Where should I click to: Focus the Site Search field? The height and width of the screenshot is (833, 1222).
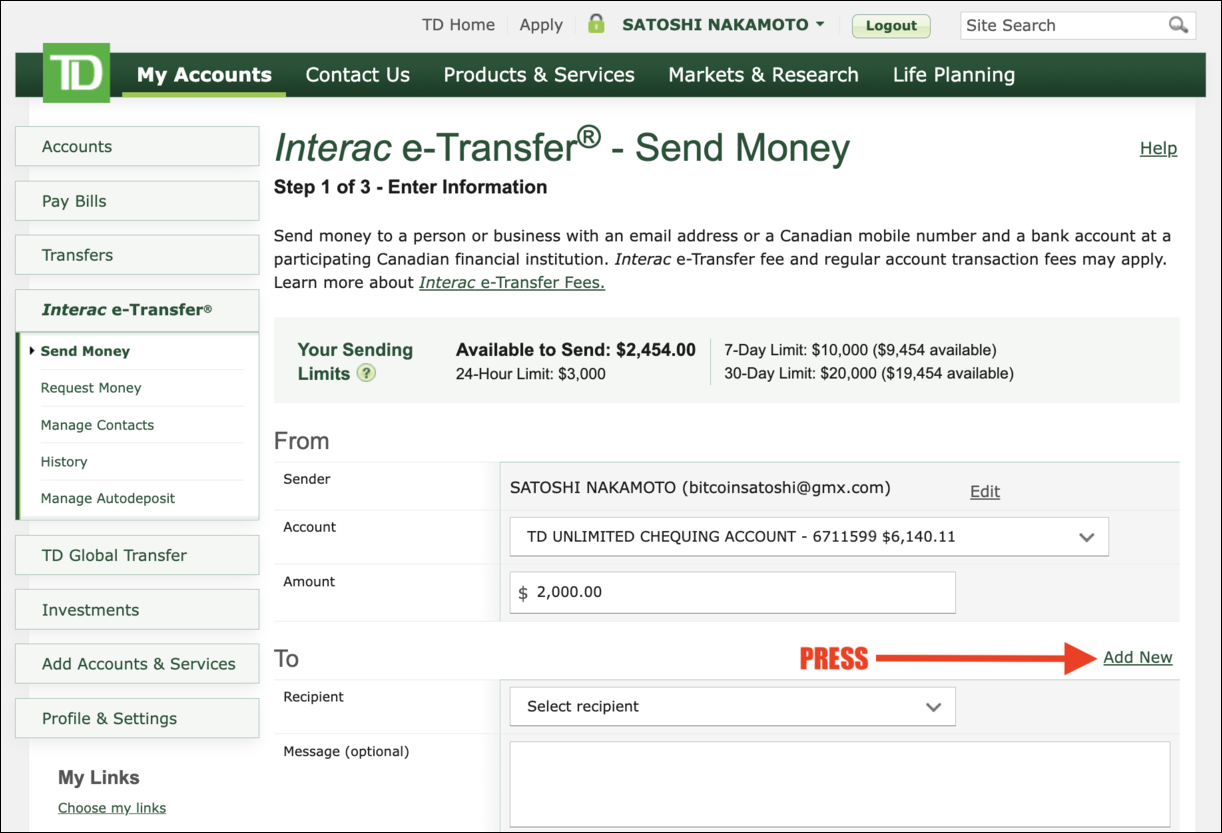[1064, 25]
